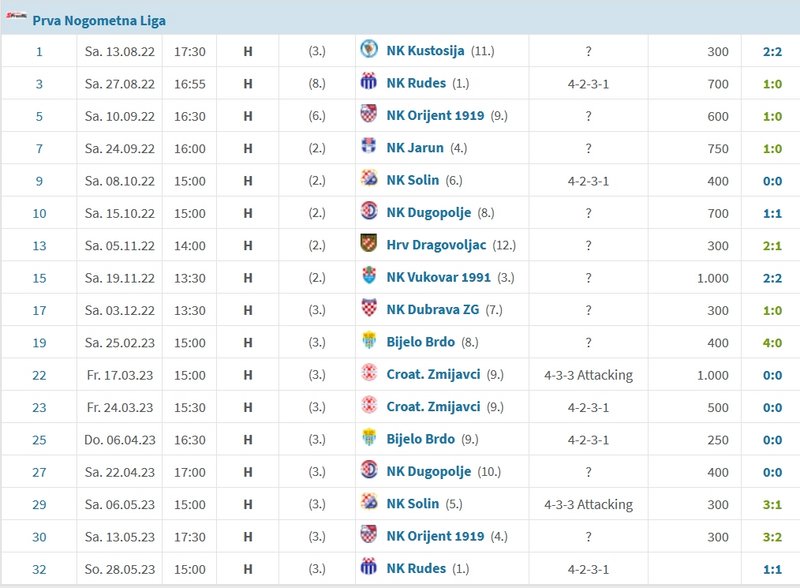Viewport: 800px width, 588px height.
Task: Click the NK Rudes crest in matchday 32 row
Action: [x=368, y=567]
